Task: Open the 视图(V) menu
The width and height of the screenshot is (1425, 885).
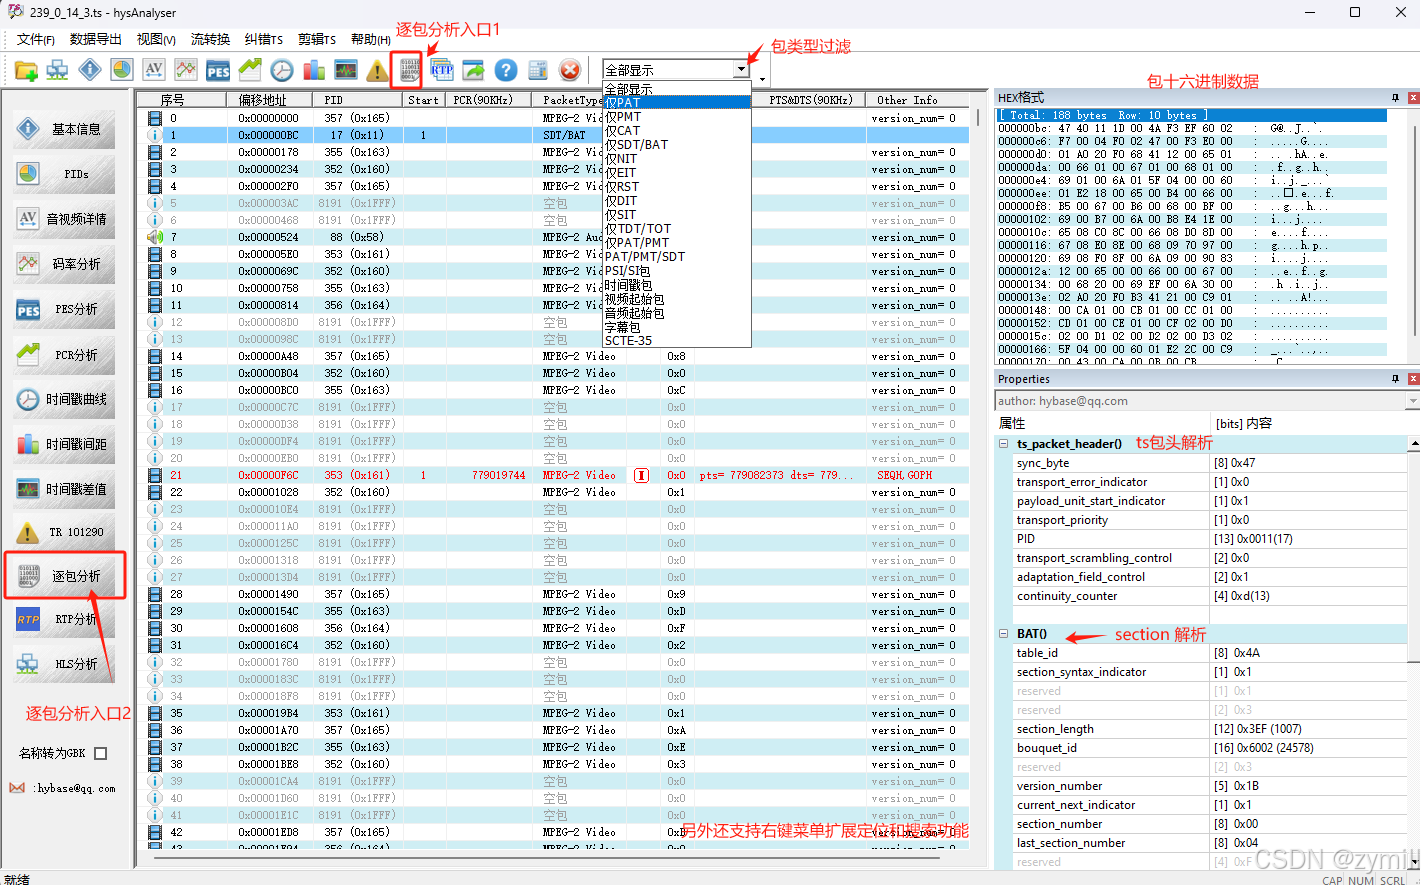Action: tap(156, 39)
